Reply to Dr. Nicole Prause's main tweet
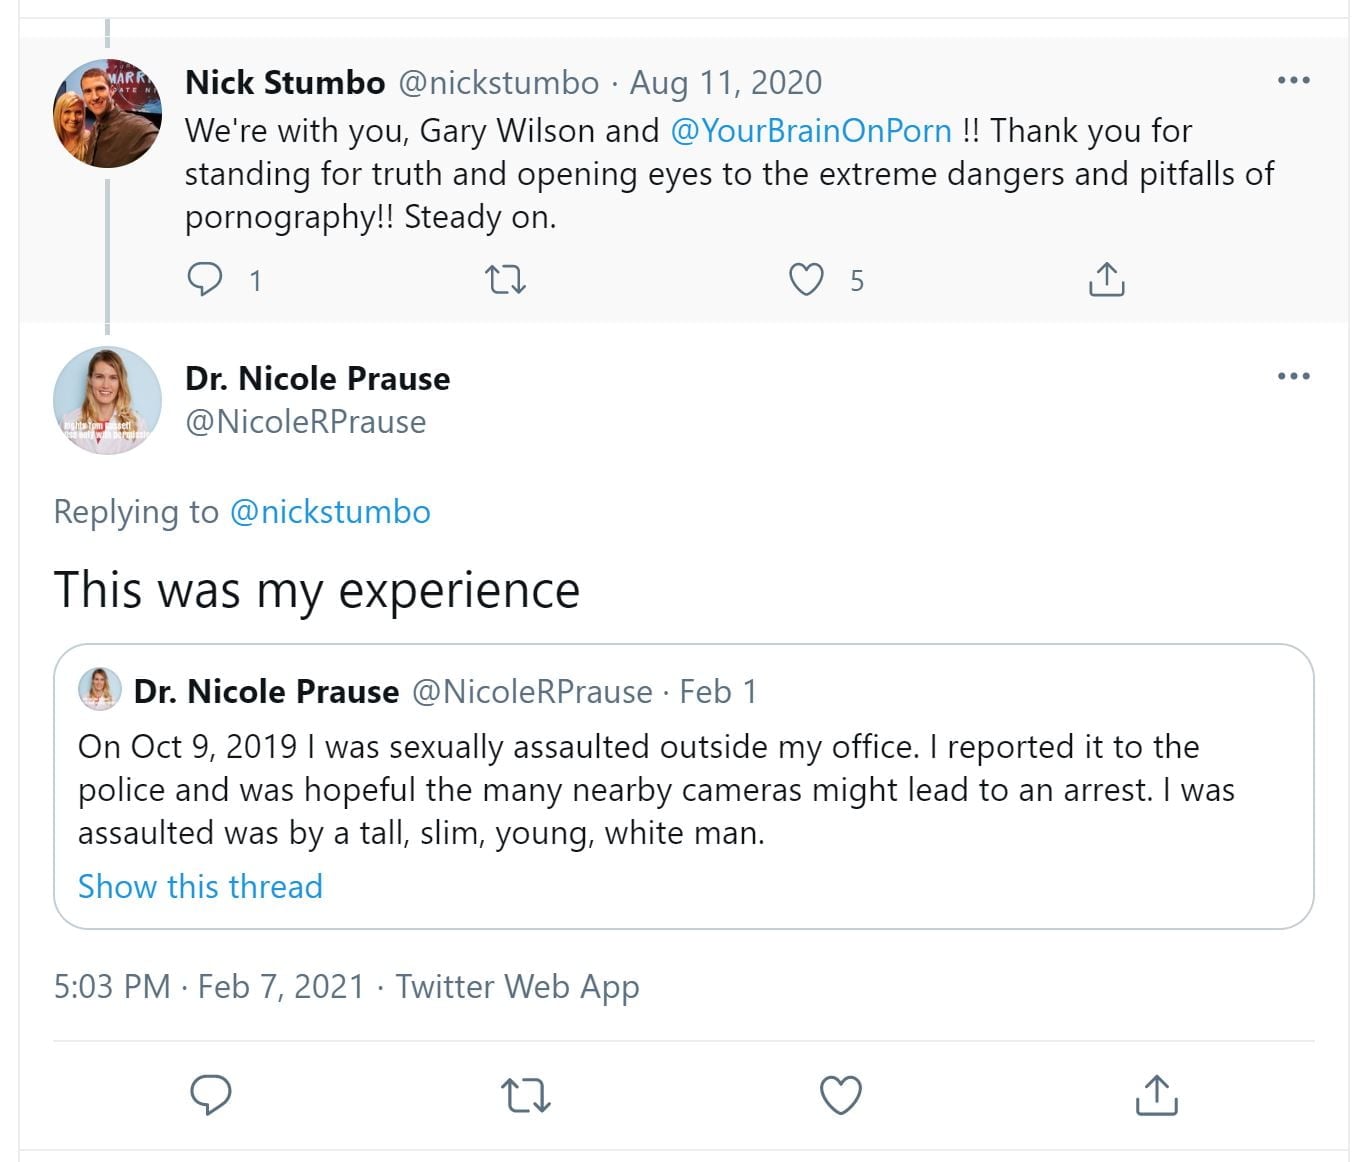Viewport: 1367px width, 1162px height. [211, 1095]
